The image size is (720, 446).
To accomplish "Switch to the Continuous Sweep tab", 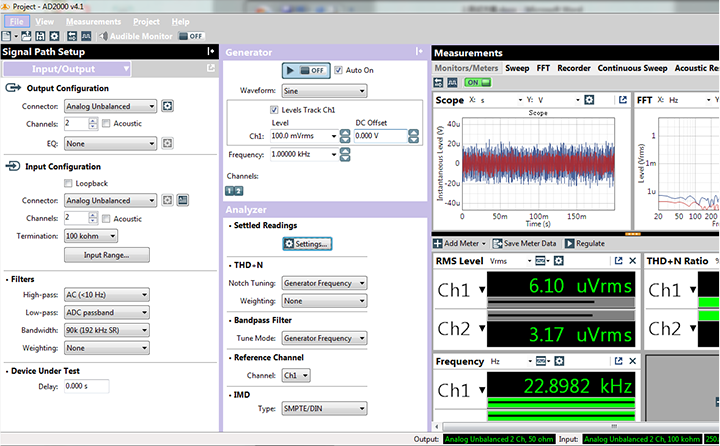I will (x=632, y=68).
